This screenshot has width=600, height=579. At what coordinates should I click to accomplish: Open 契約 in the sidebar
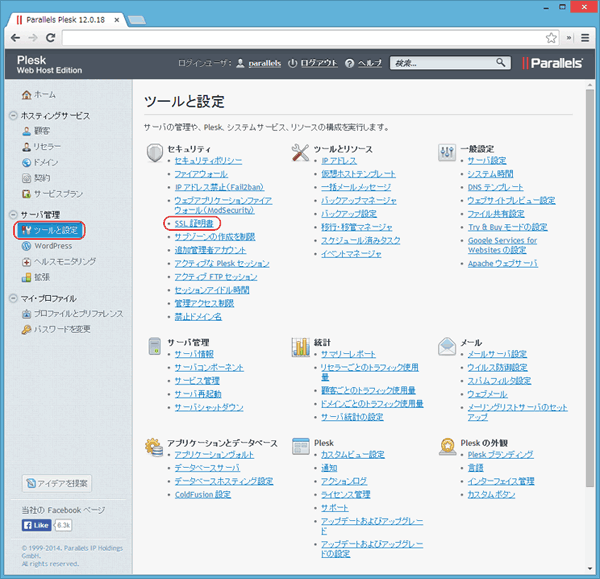point(42,178)
